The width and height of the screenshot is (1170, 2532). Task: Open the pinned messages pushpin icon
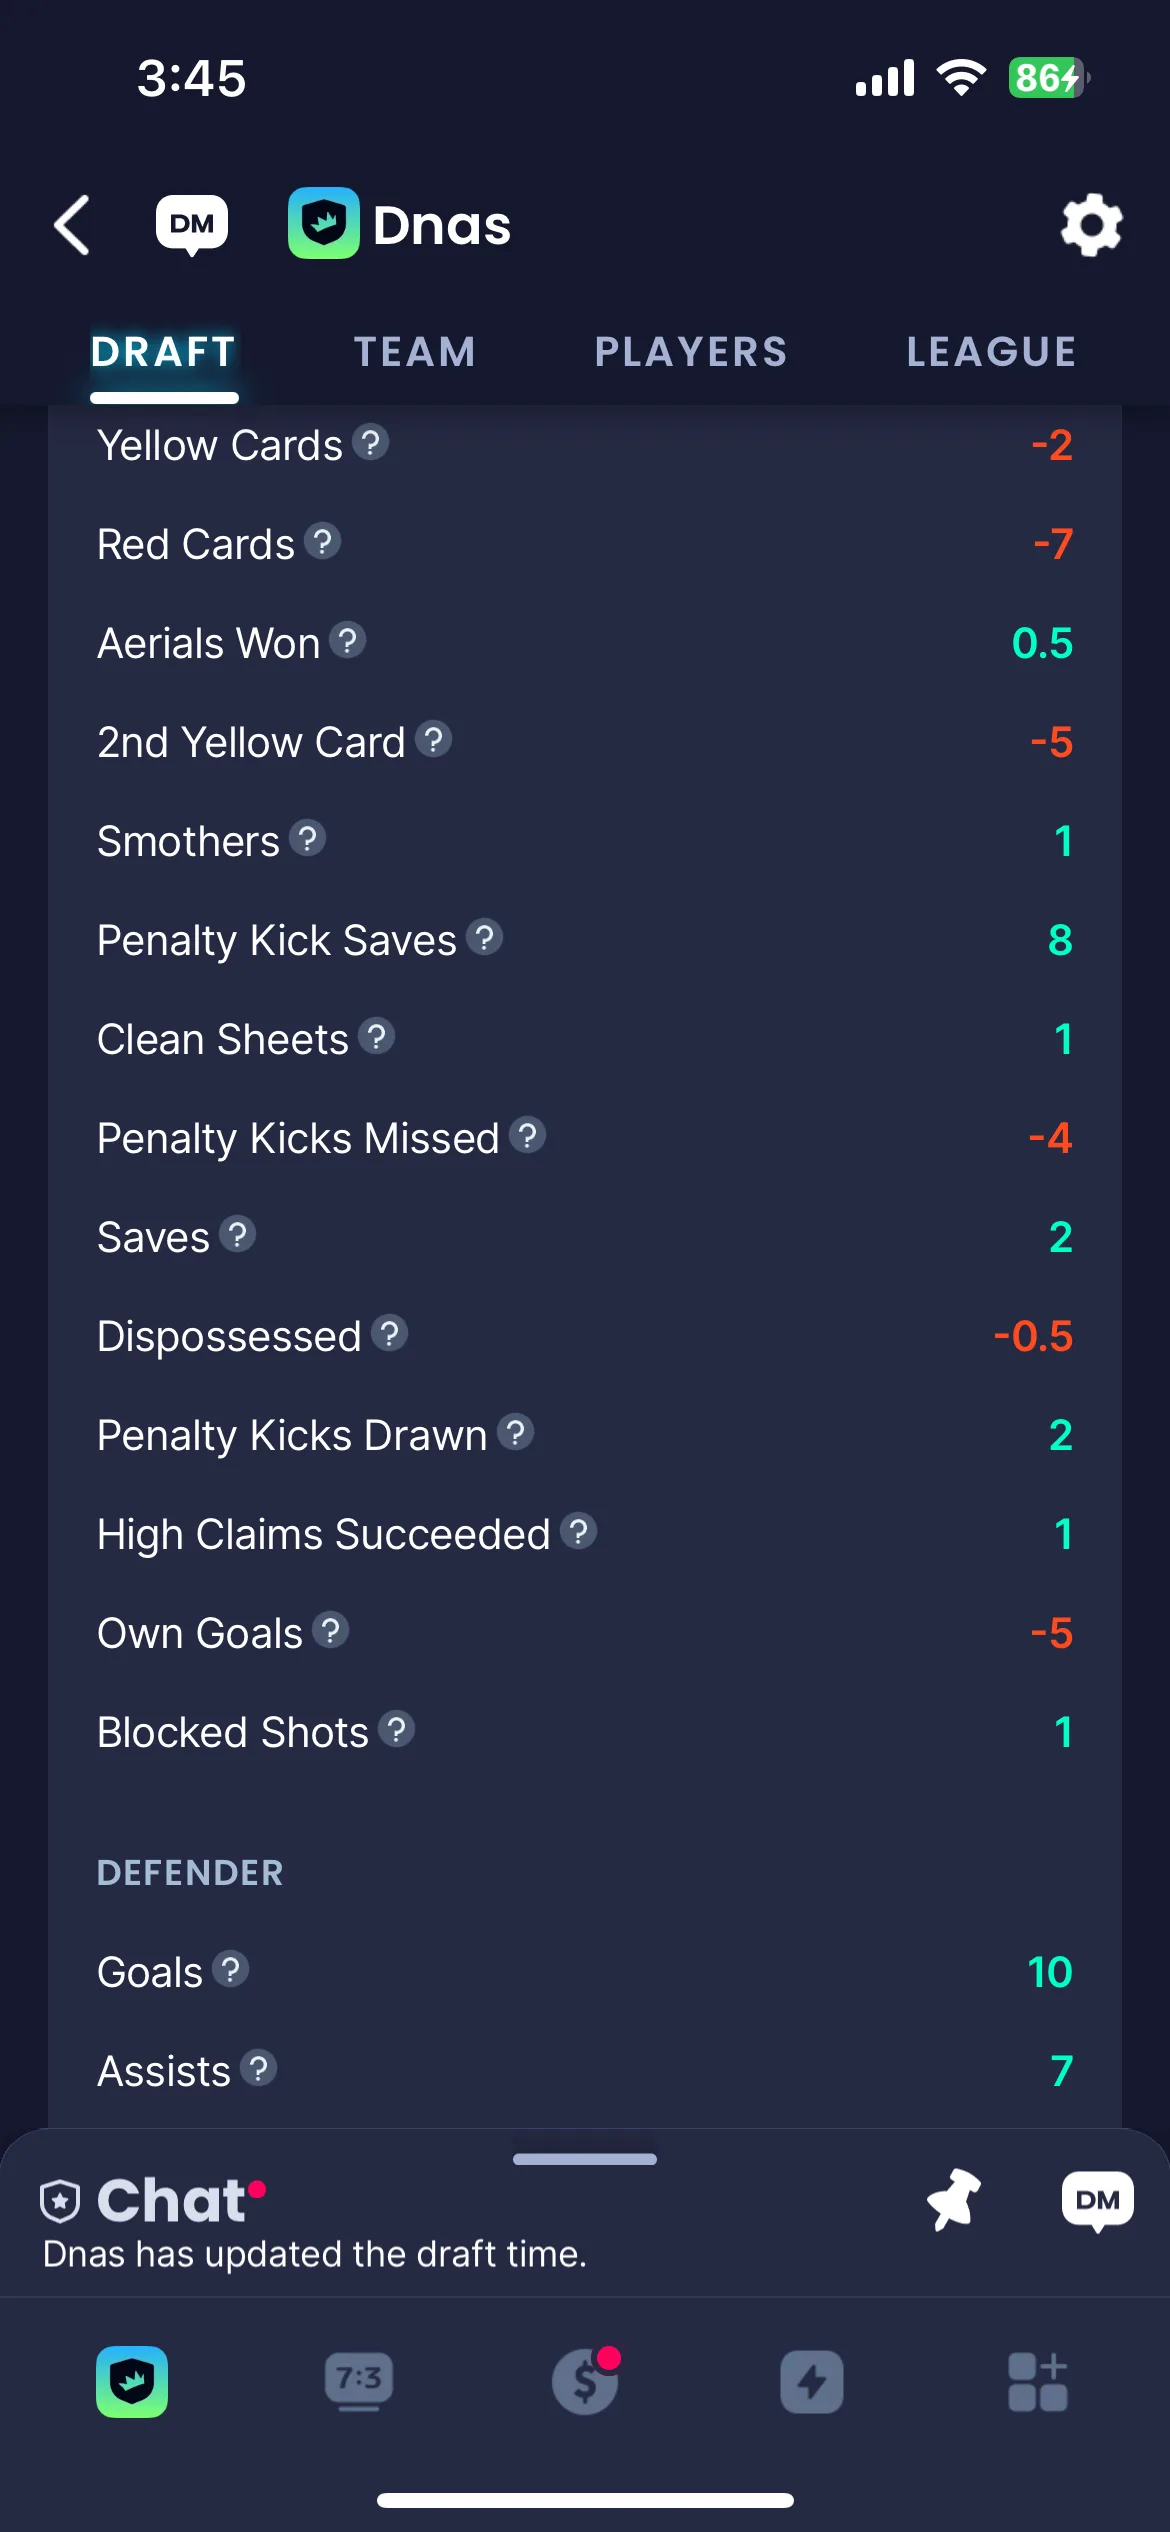click(x=954, y=2200)
